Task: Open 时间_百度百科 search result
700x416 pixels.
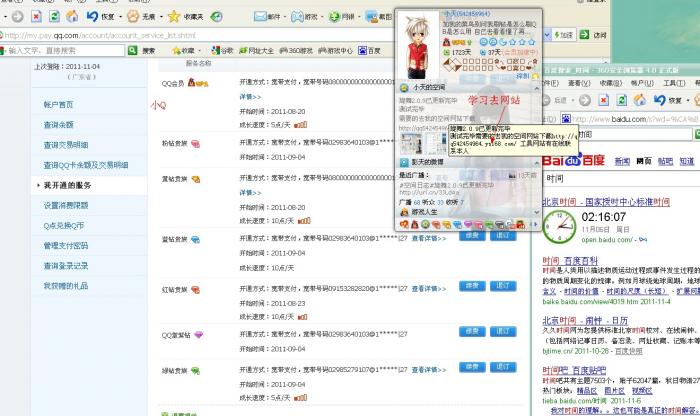Action: pos(570,261)
